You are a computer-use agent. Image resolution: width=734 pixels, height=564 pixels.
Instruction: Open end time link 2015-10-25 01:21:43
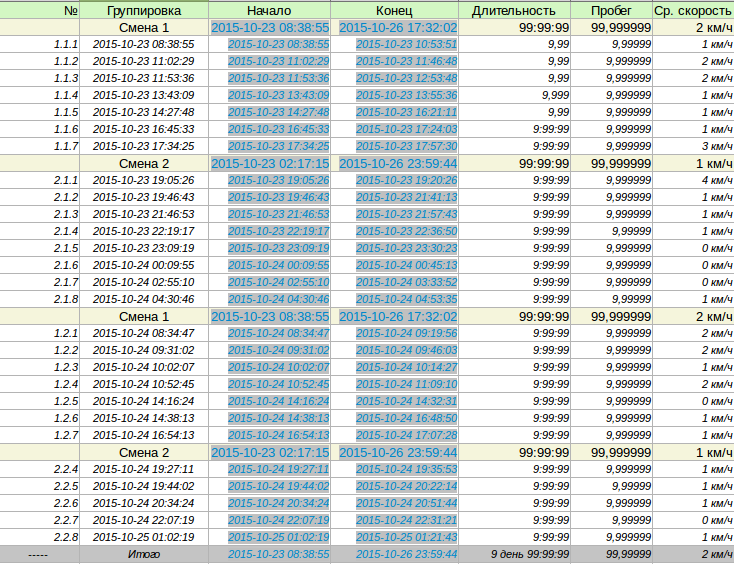406,537
